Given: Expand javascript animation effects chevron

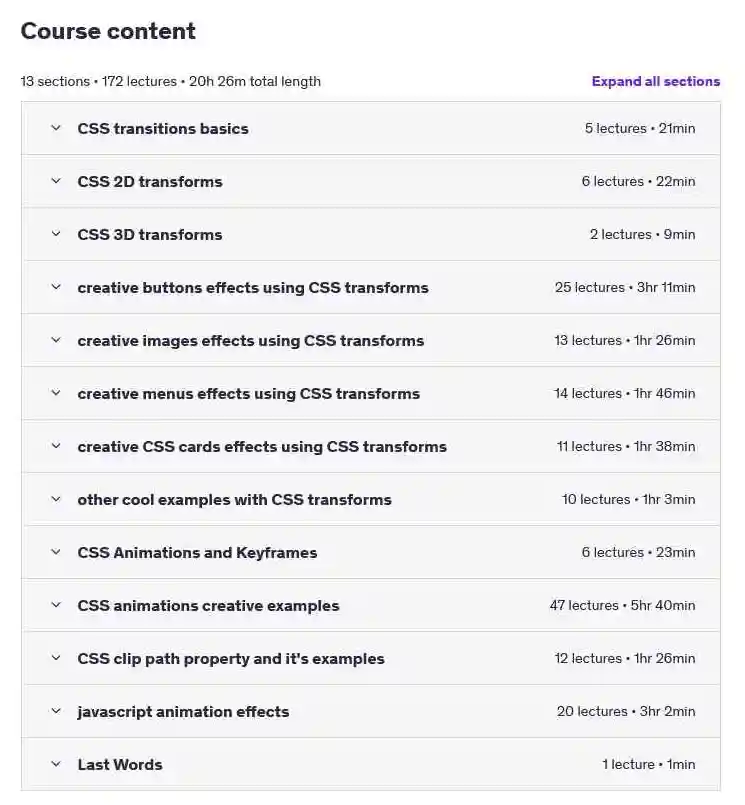Looking at the screenshot, I should (x=56, y=712).
